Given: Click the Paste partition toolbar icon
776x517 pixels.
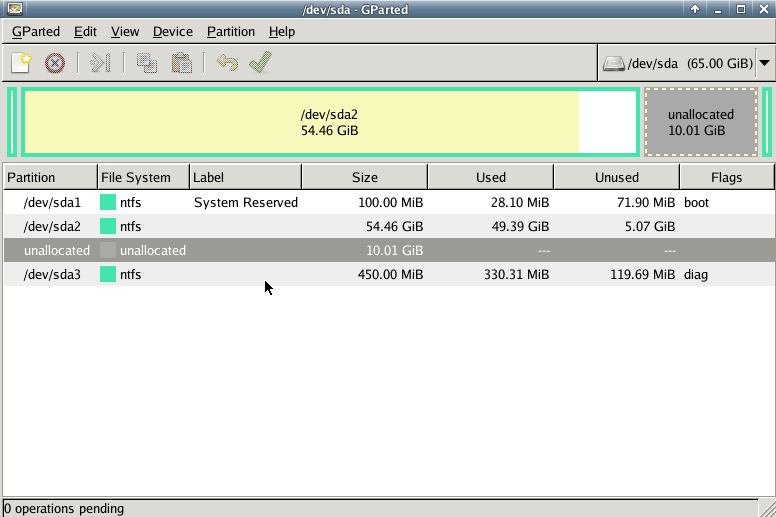Looking at the screenshot, I should pyautogui.click(x=181, y=63).
